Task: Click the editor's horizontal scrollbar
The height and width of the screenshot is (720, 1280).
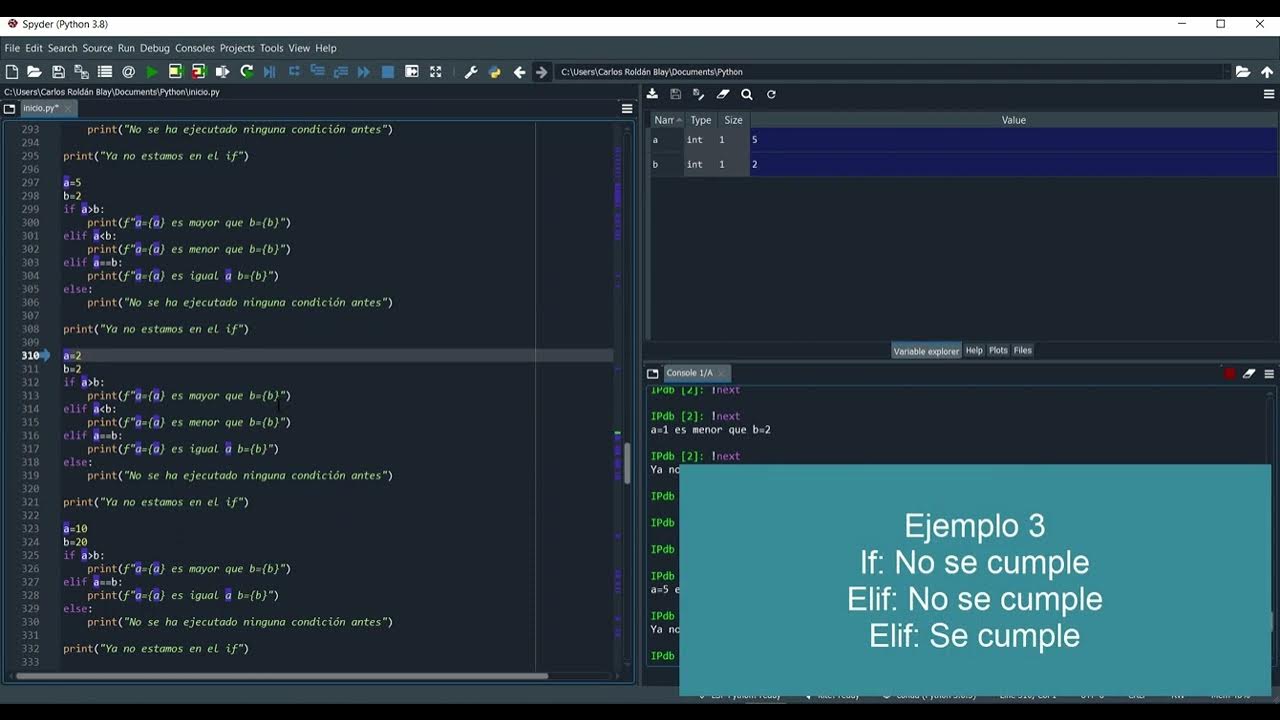Action: point(283,676)
